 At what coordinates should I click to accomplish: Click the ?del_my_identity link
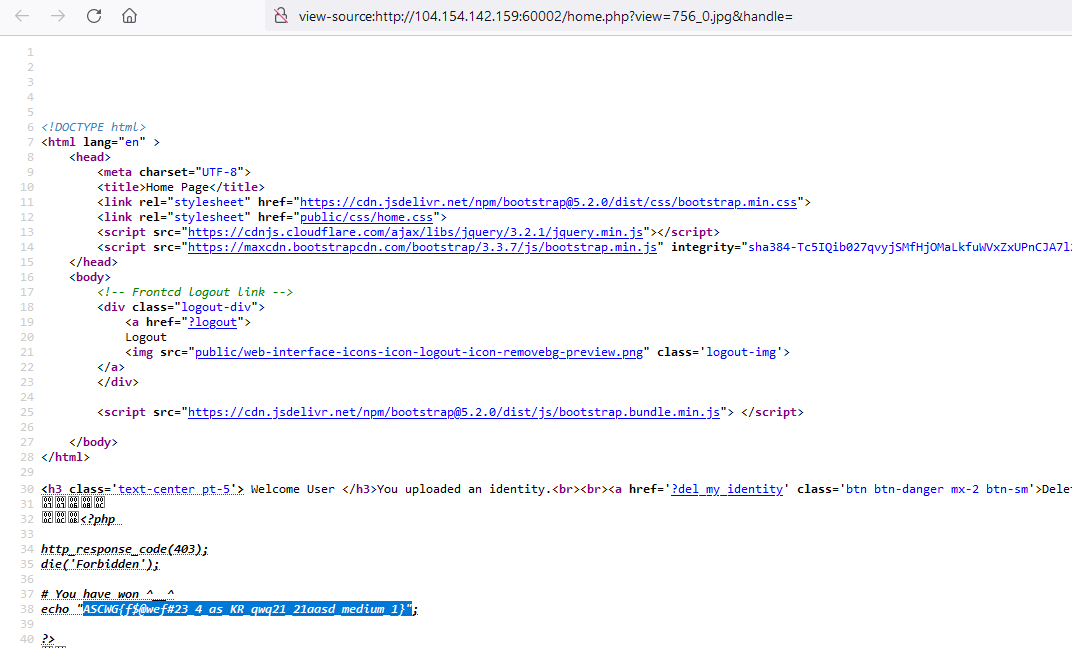click(x=726, y=489)
